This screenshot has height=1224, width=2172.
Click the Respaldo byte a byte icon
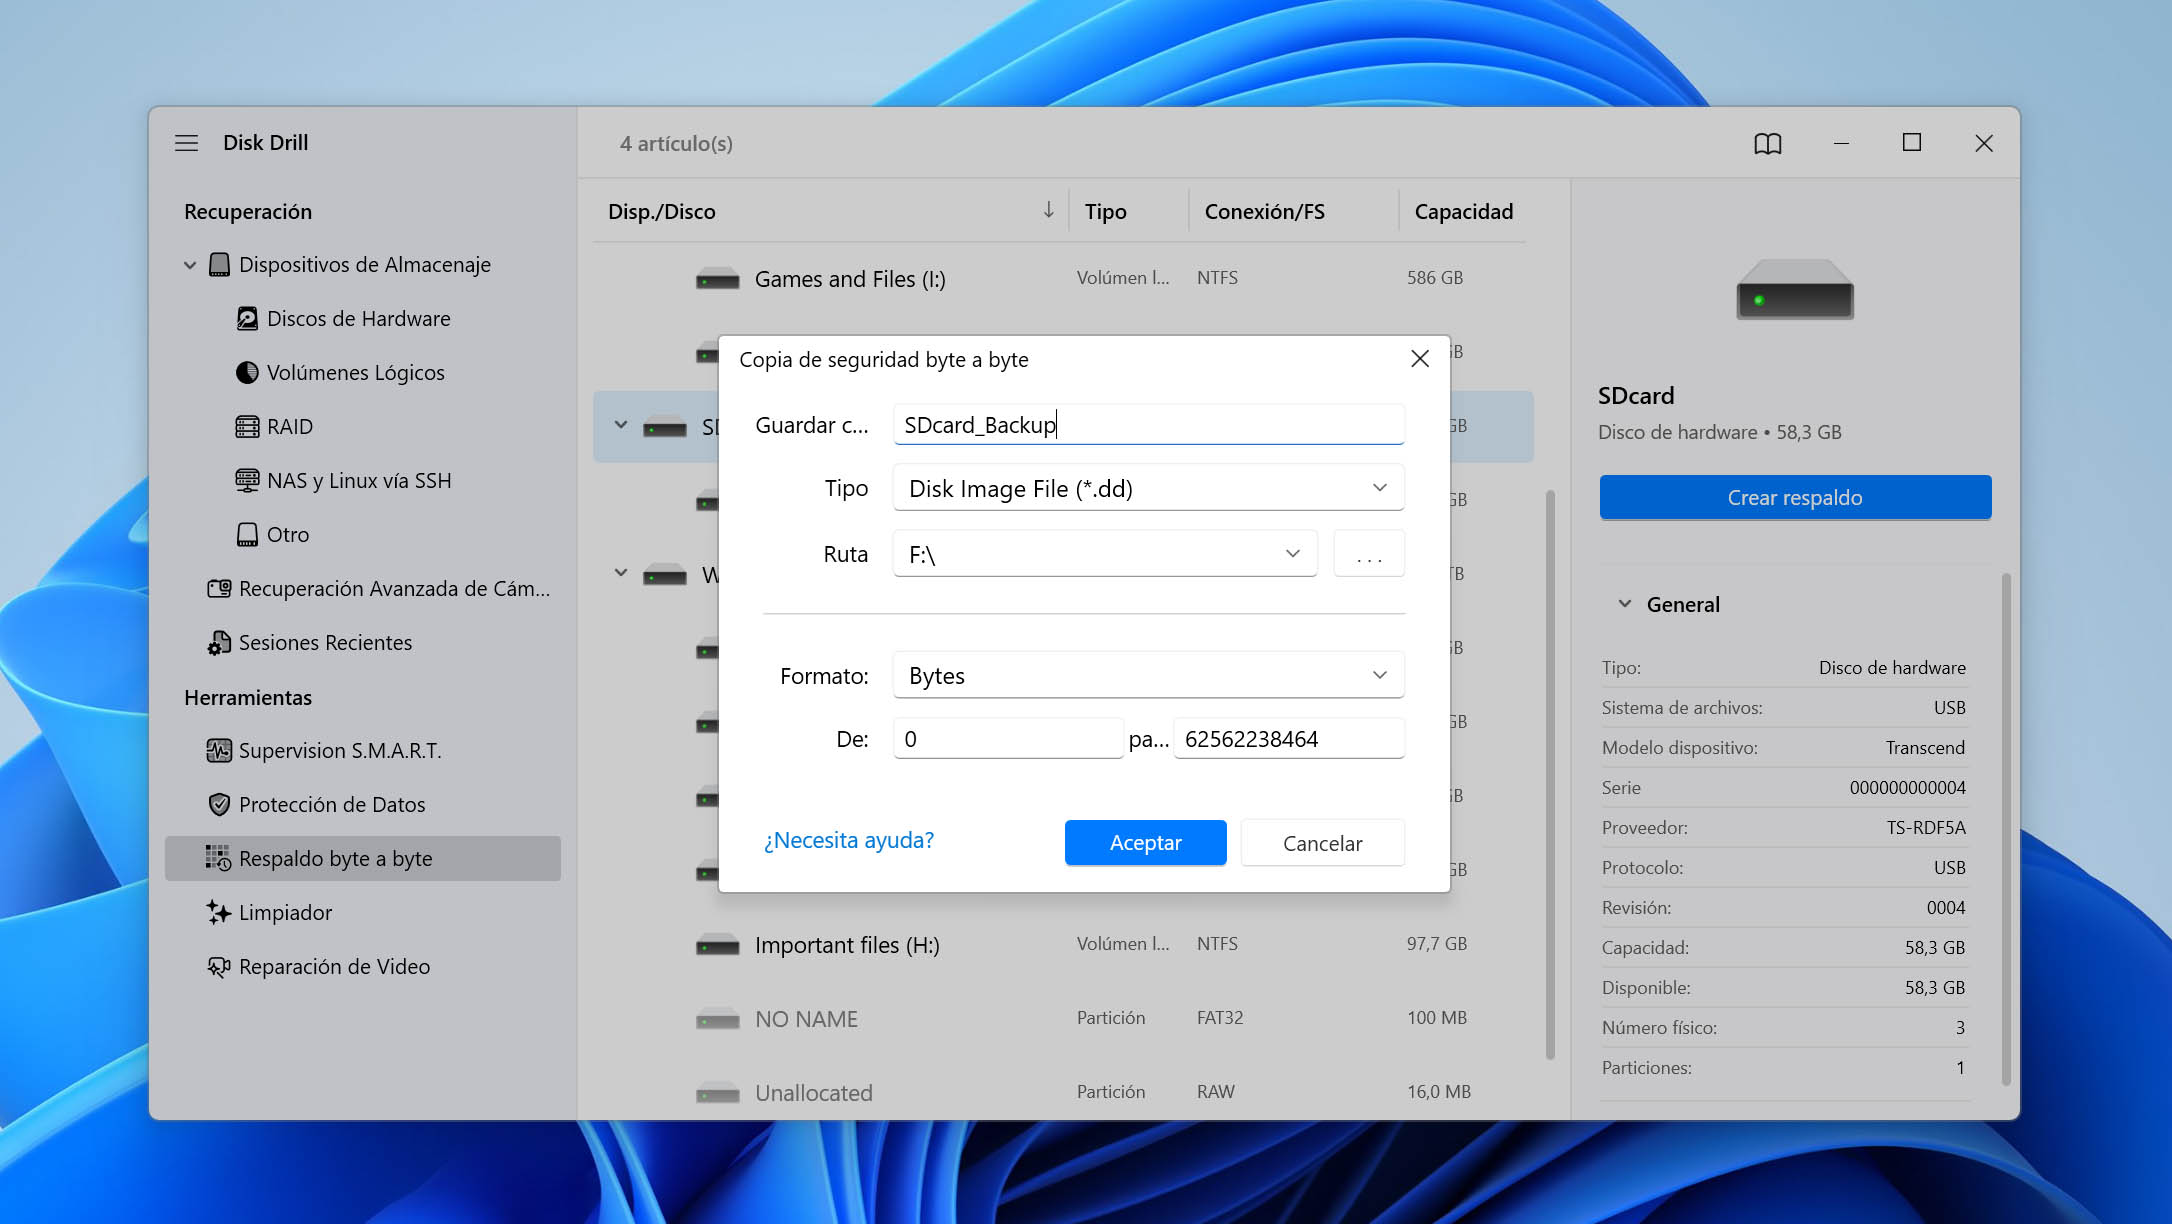pyautogui.click(x=219, y=858)
